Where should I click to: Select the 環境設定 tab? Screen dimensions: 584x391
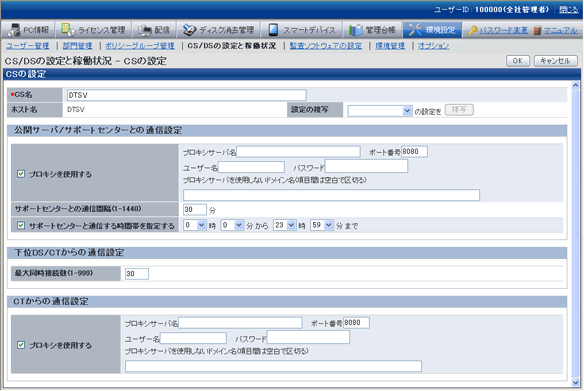tap(432, 30)
